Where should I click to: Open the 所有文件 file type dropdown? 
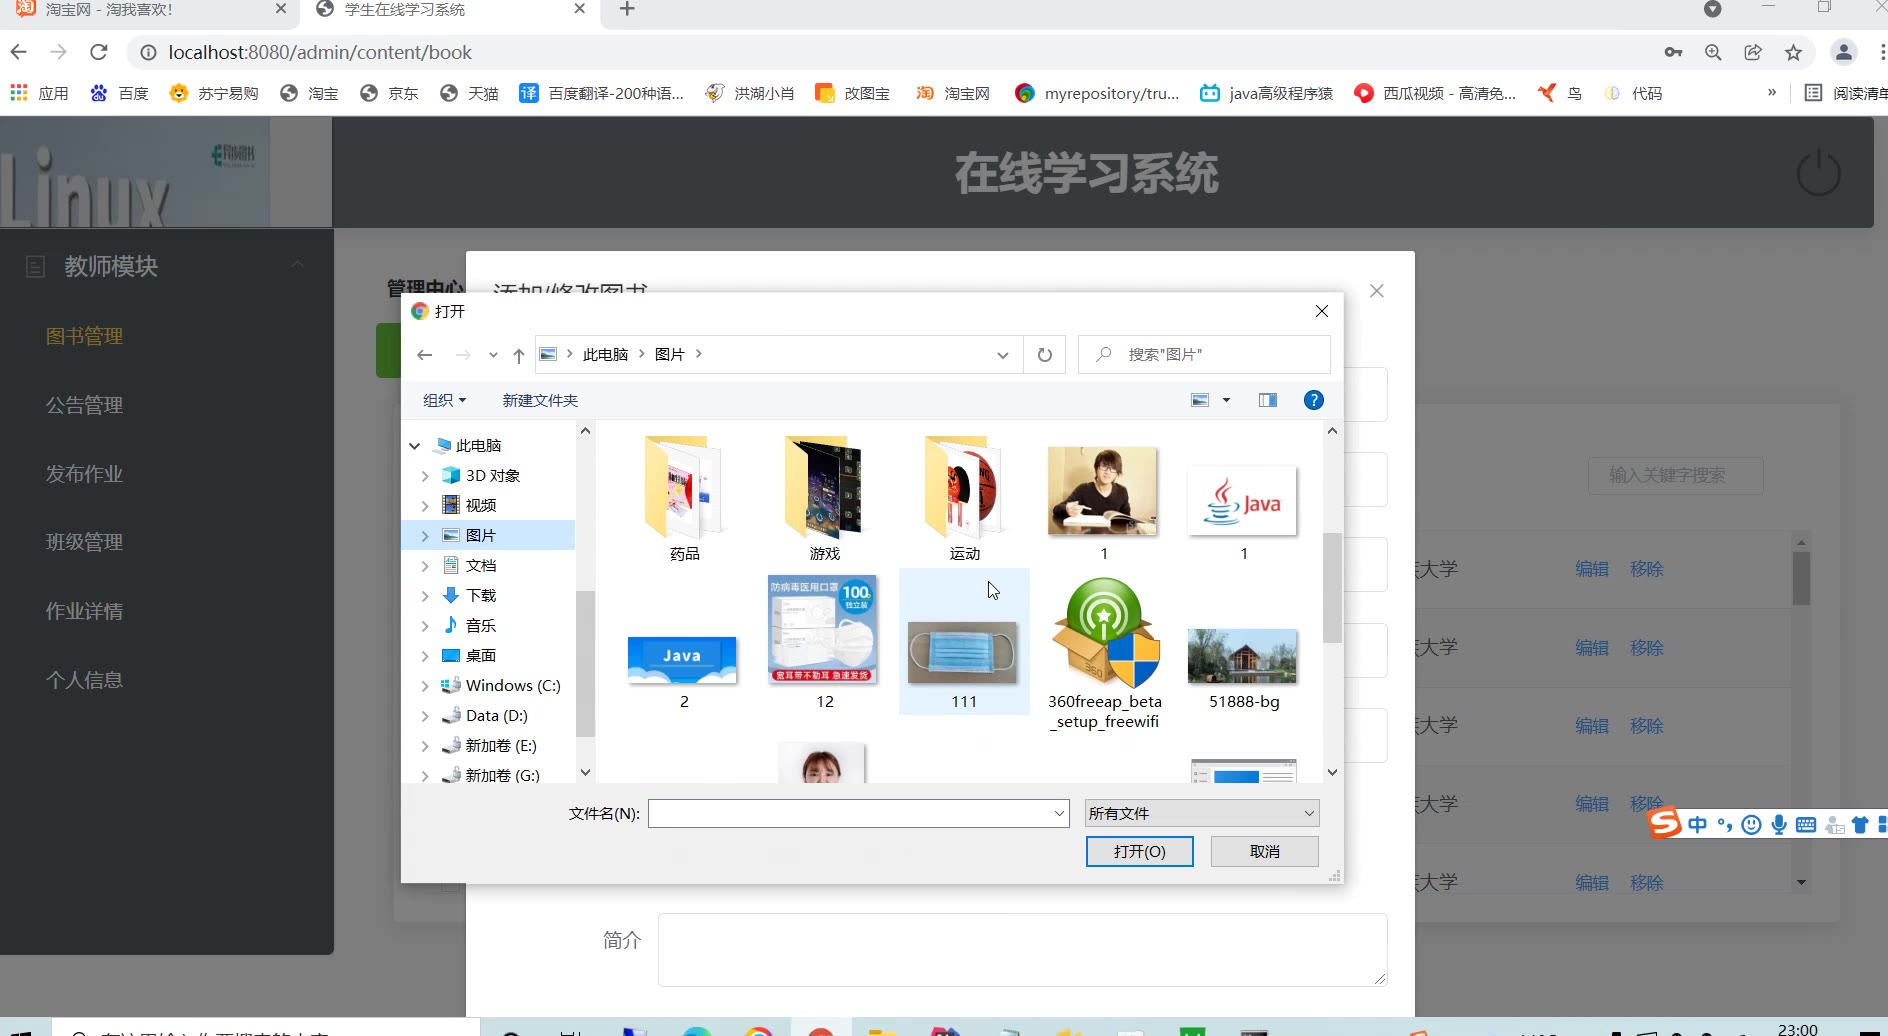(x=1202, y=813)
